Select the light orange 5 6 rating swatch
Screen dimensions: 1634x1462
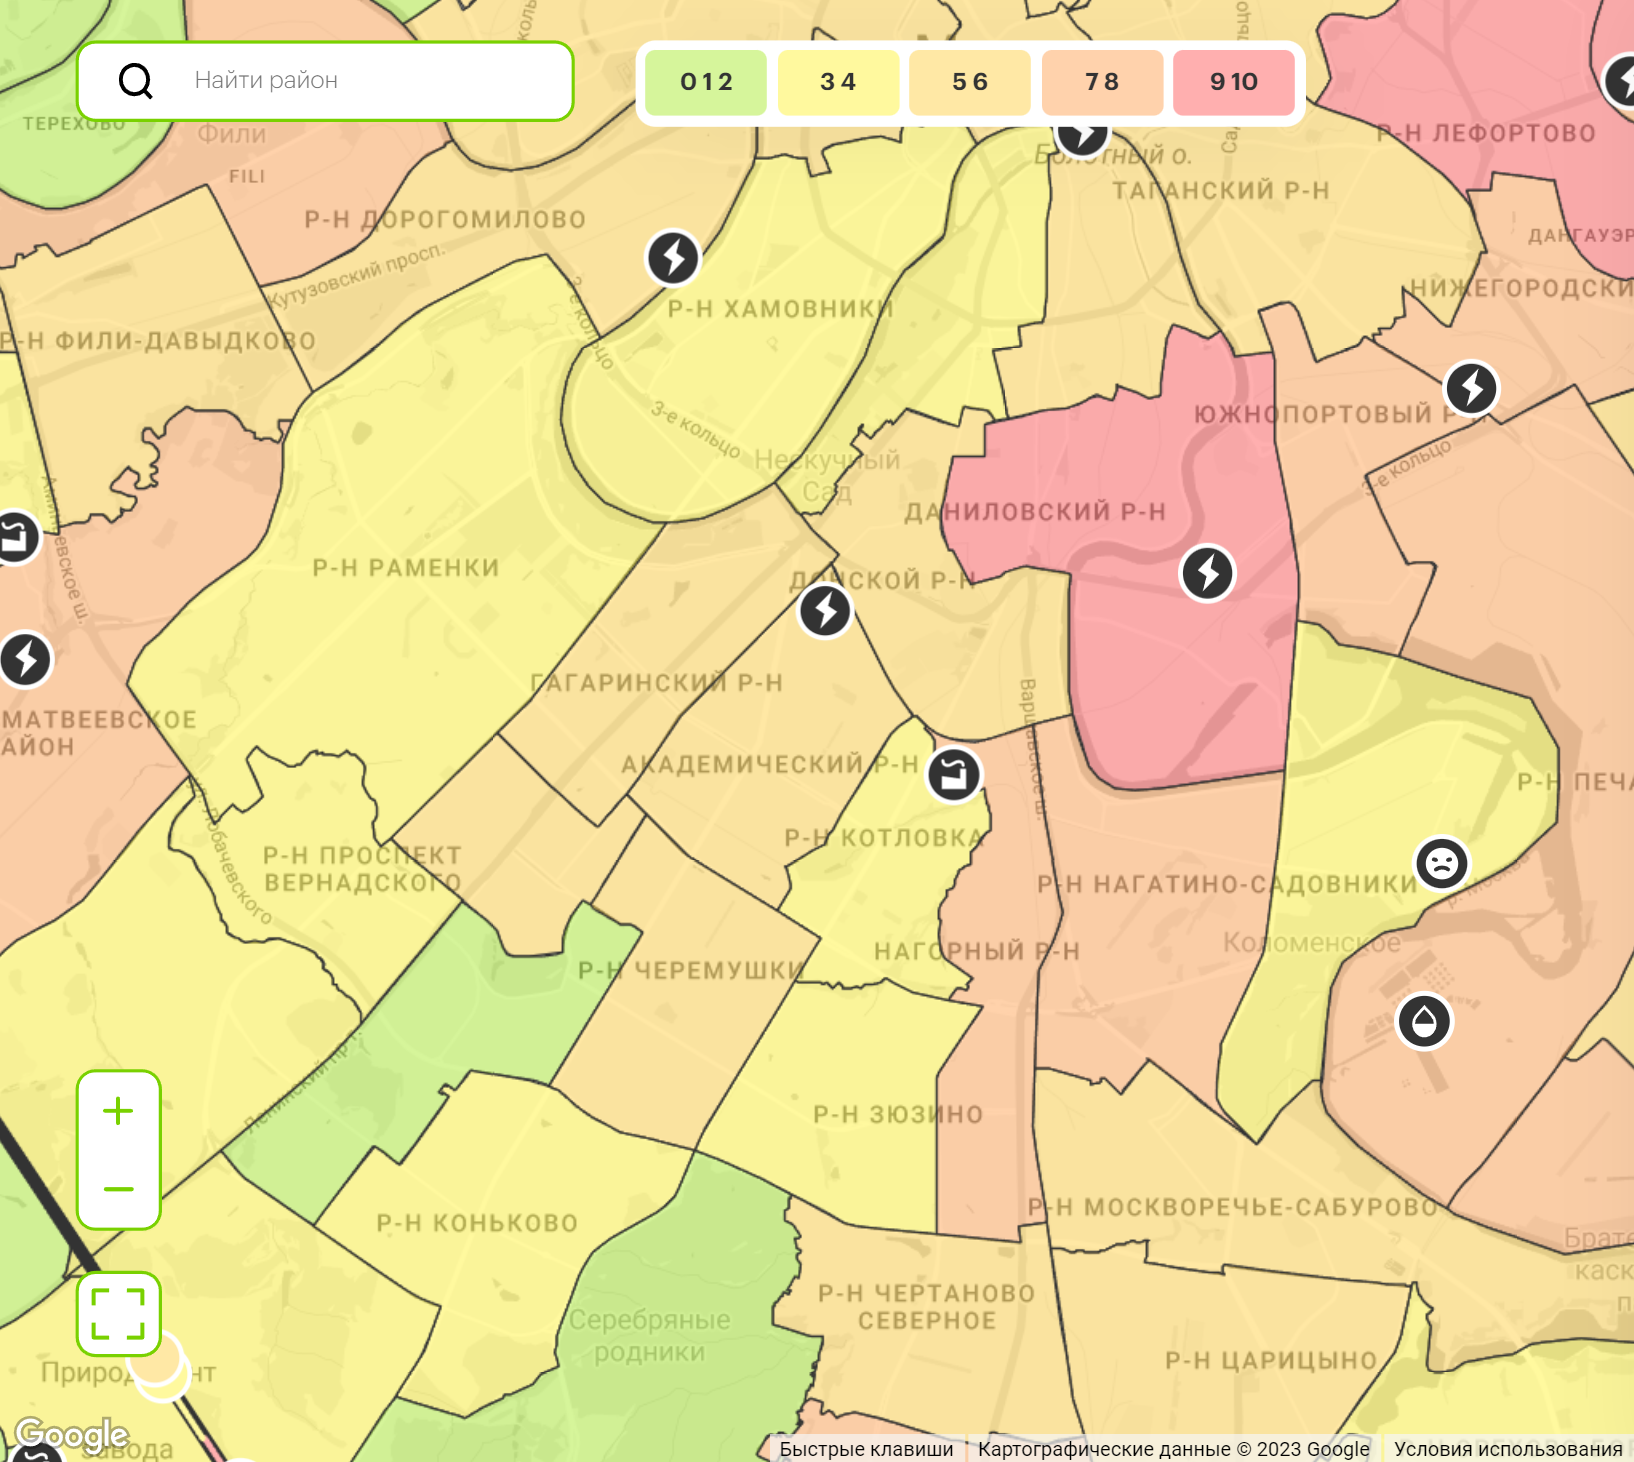click(970, 82)
